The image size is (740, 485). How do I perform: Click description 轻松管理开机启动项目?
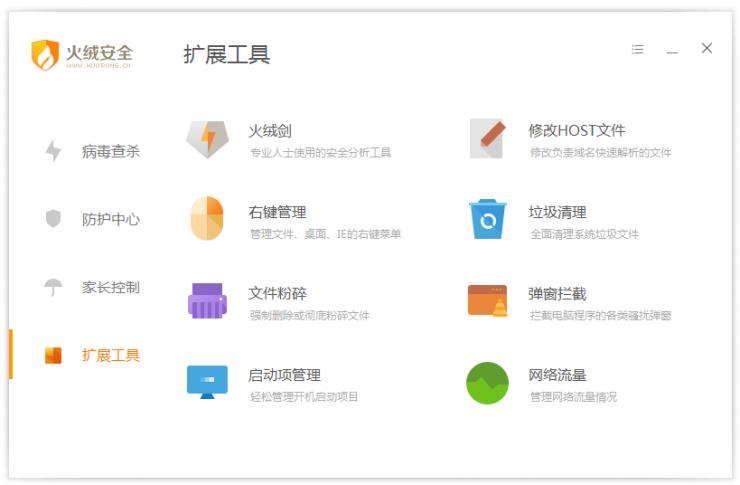[304, 396]
